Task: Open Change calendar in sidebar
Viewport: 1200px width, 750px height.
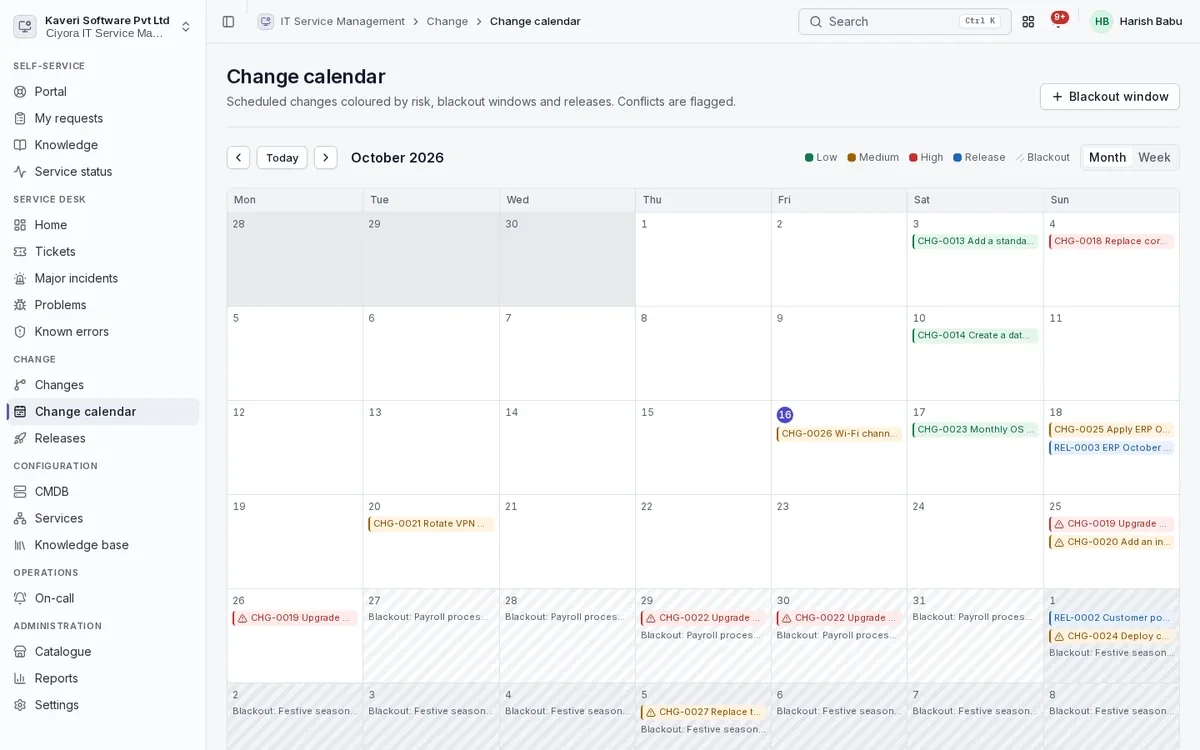Action: (103, 412)
